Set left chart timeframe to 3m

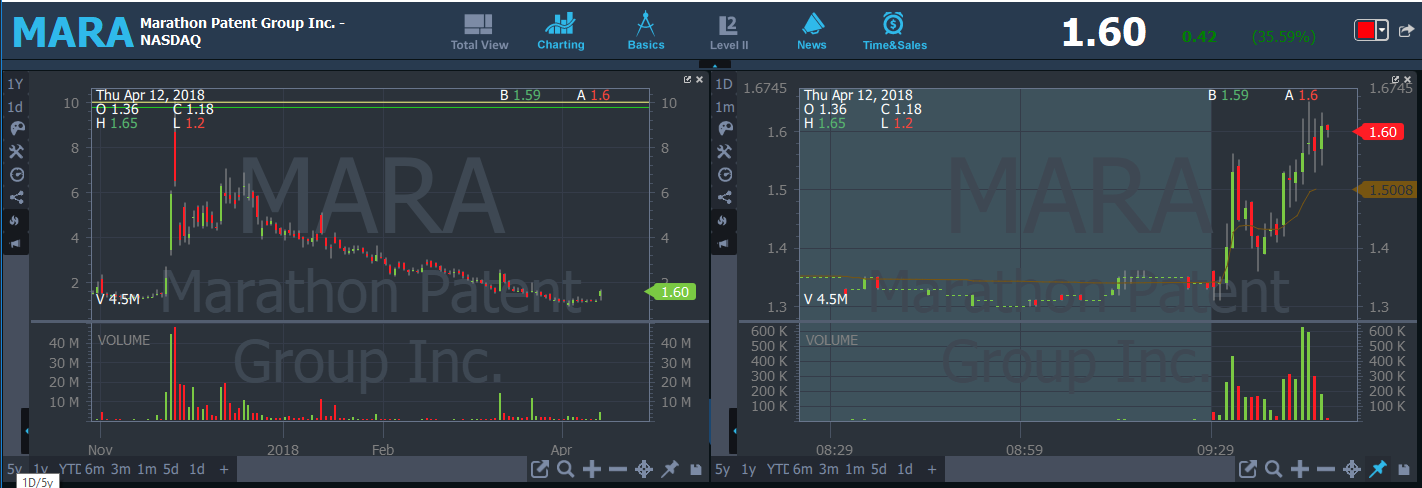[120, 469]
